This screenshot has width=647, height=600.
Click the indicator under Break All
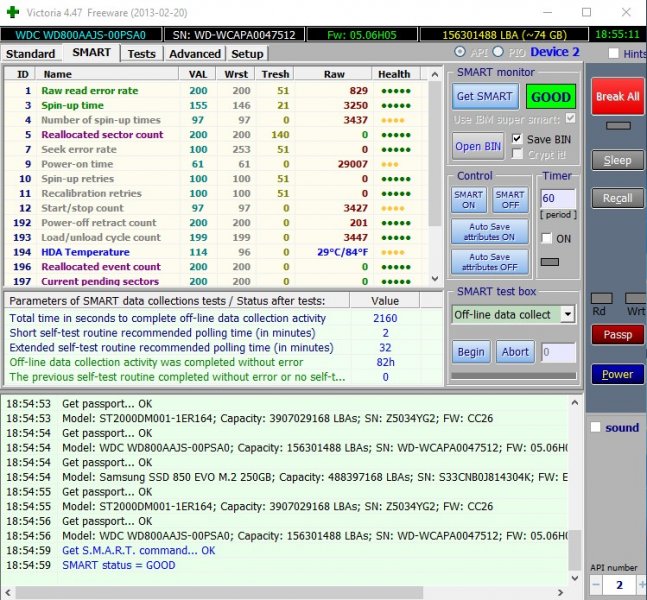click(618, 126)
